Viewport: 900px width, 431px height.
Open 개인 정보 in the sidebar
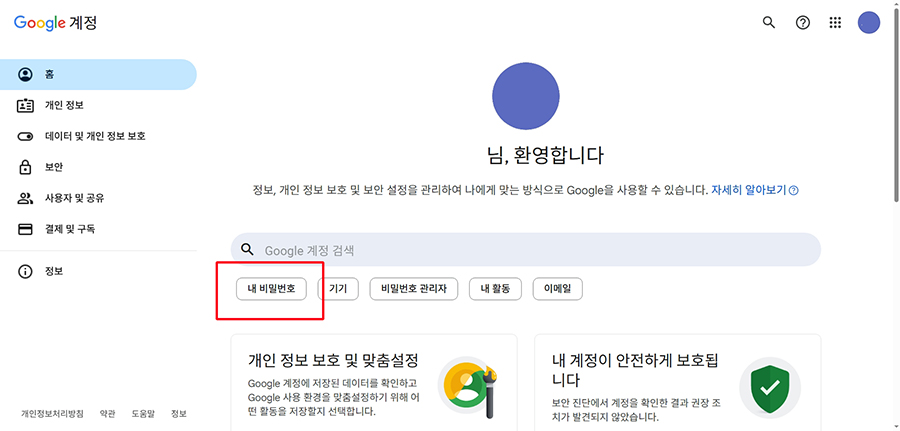98,106
